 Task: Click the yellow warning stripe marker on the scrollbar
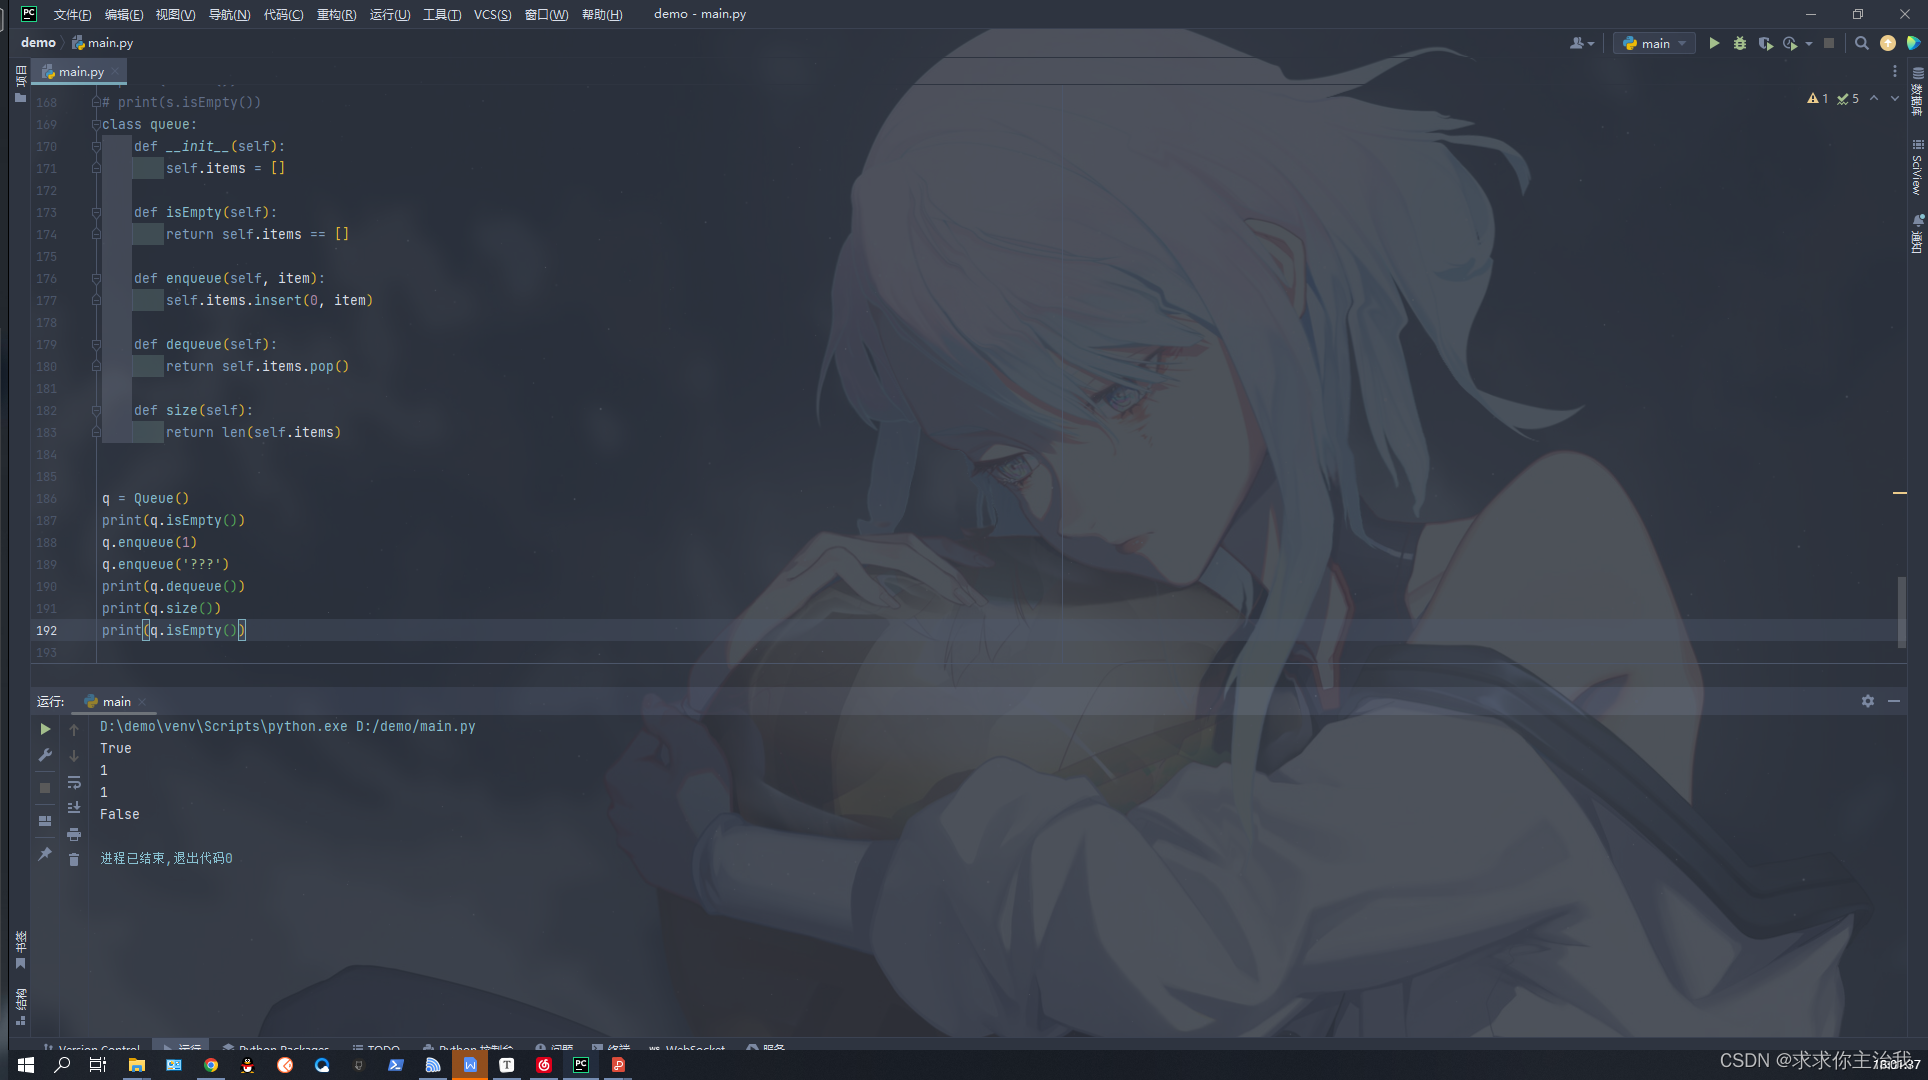pos(1900,493)
